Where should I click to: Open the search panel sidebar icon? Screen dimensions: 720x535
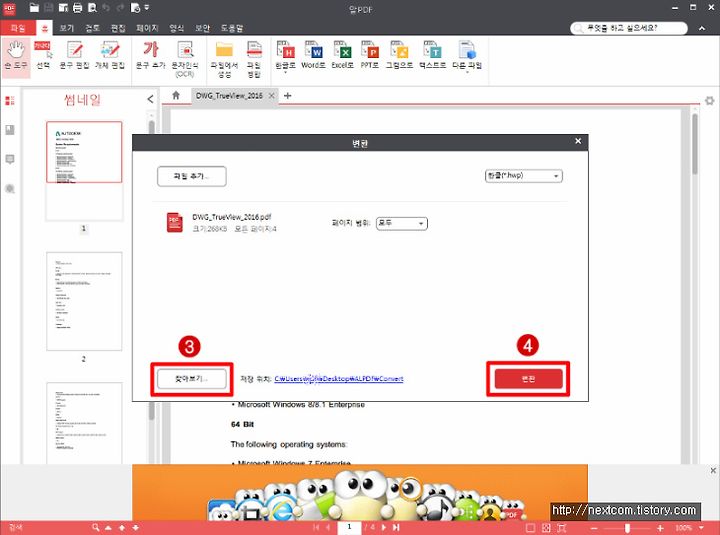(10, 189)
